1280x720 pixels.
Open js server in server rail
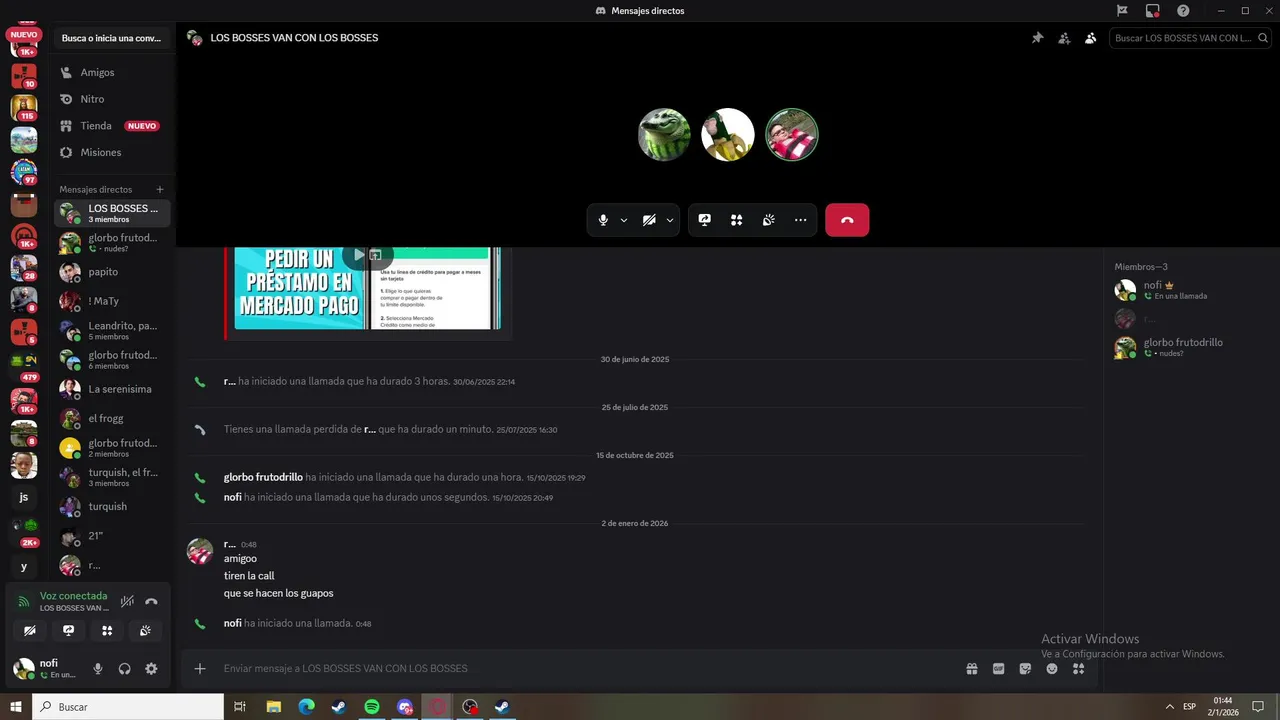click(x=24, y=497)
